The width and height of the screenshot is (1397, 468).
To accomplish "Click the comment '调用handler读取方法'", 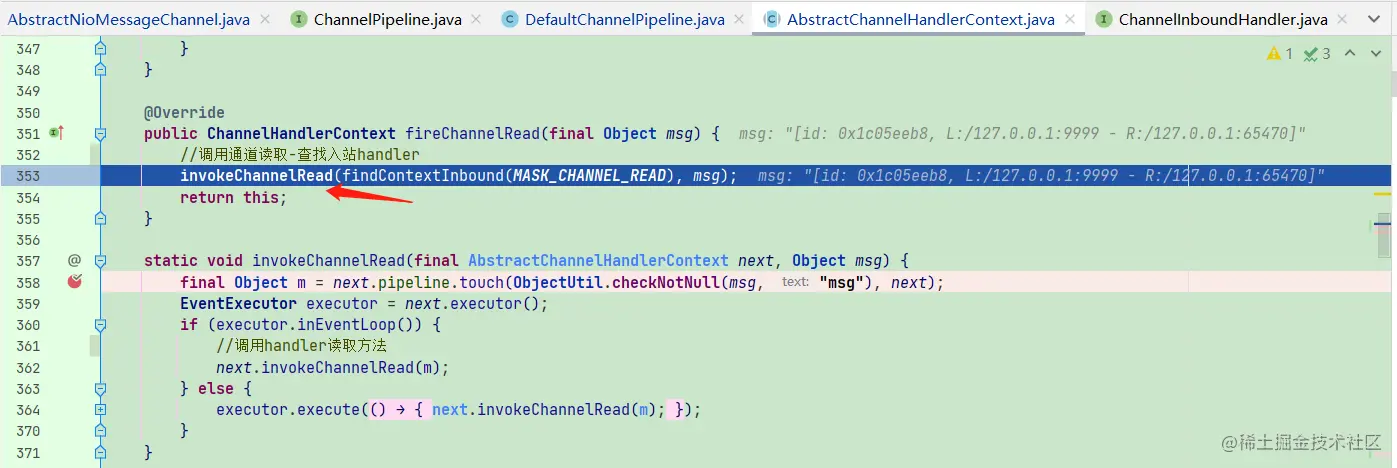I will (x=301, y=346).
